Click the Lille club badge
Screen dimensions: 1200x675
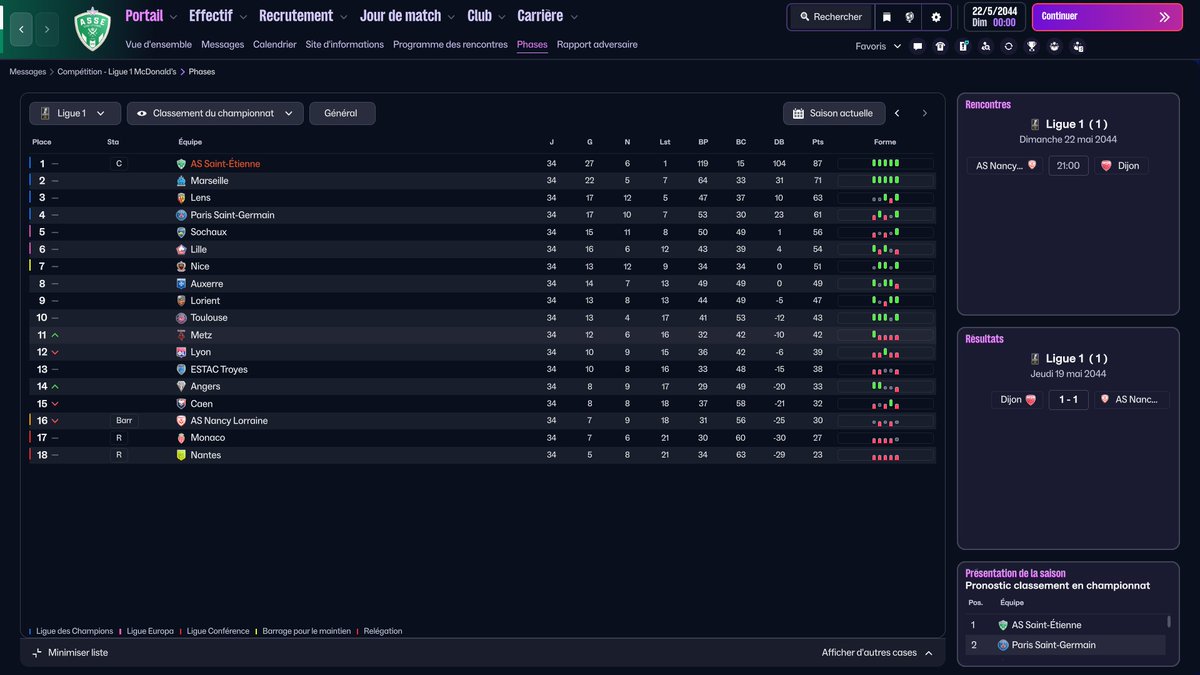tap(181, 249)
